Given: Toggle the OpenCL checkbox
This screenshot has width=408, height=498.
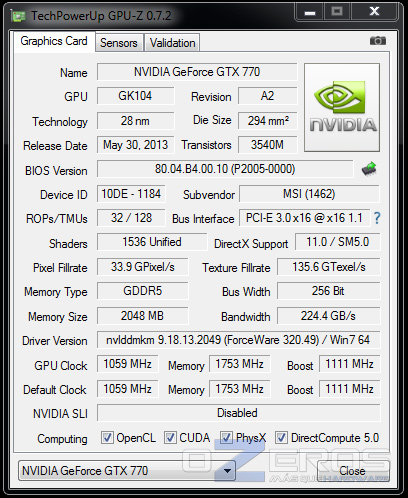Looking at the screenshot, I should [107, 437].
